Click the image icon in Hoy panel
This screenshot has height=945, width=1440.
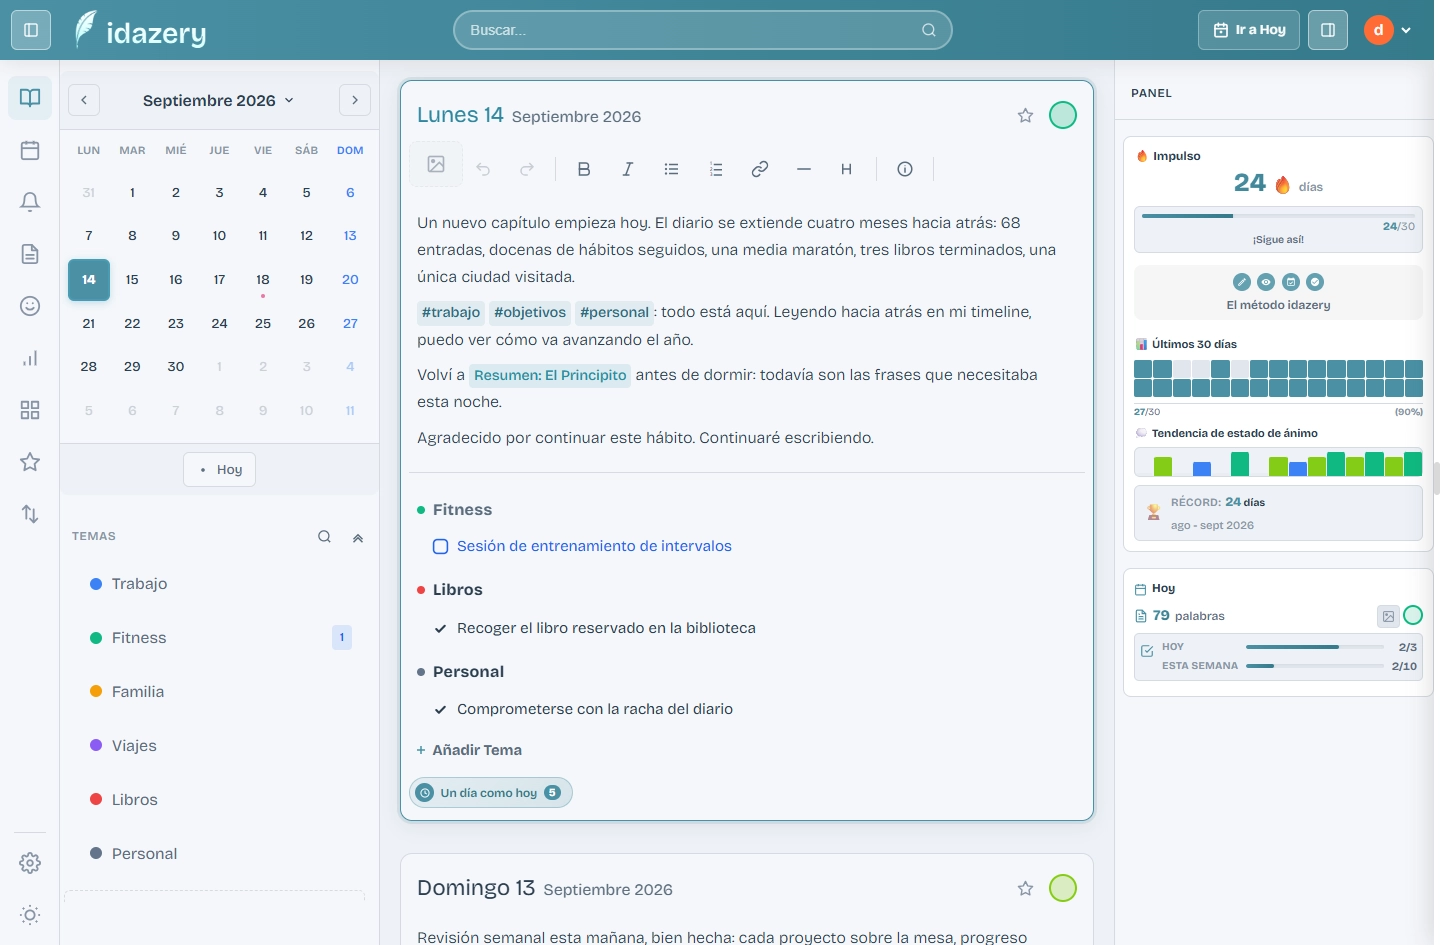(1388, 616)
